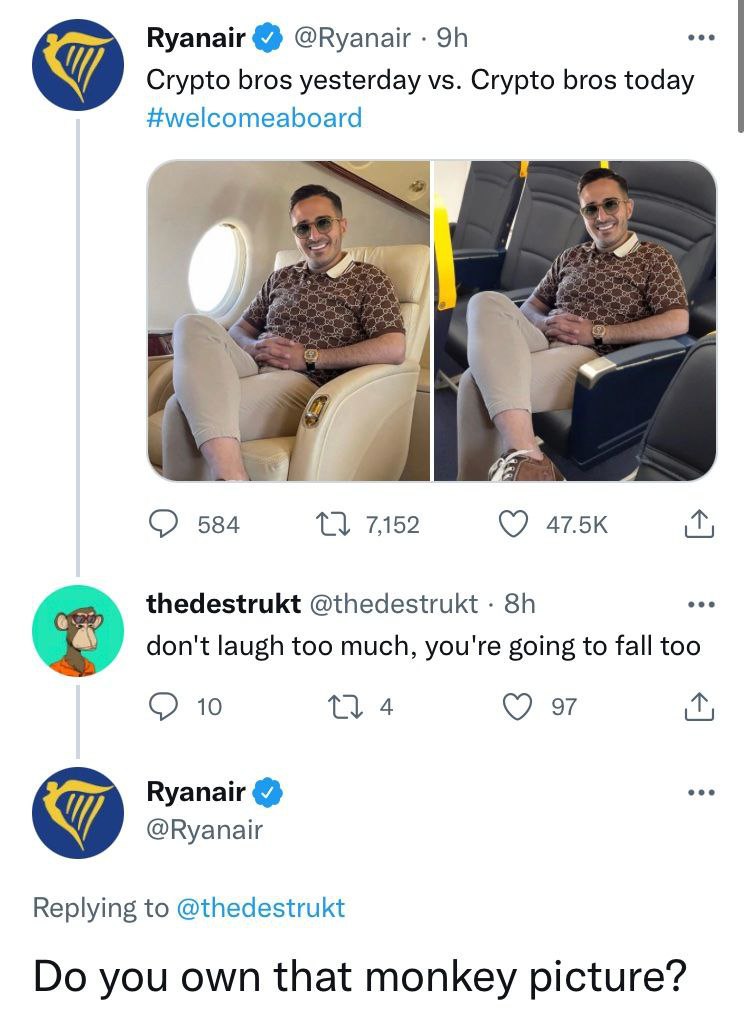This screenshot has width=750, height=1027.
Task: Like Ryanair's crypto bros tweet
Action: [513, 523]
